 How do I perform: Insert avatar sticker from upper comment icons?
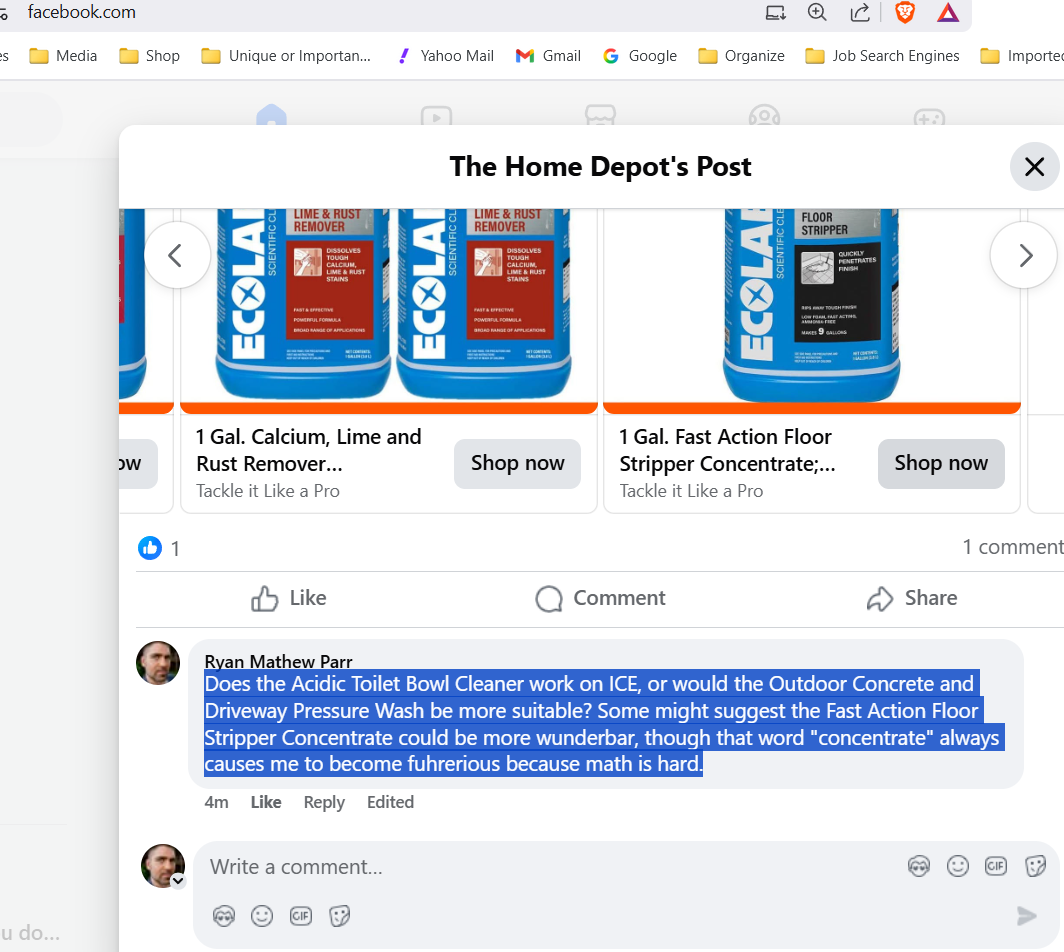pyautogui.click(x=919, y=866)
